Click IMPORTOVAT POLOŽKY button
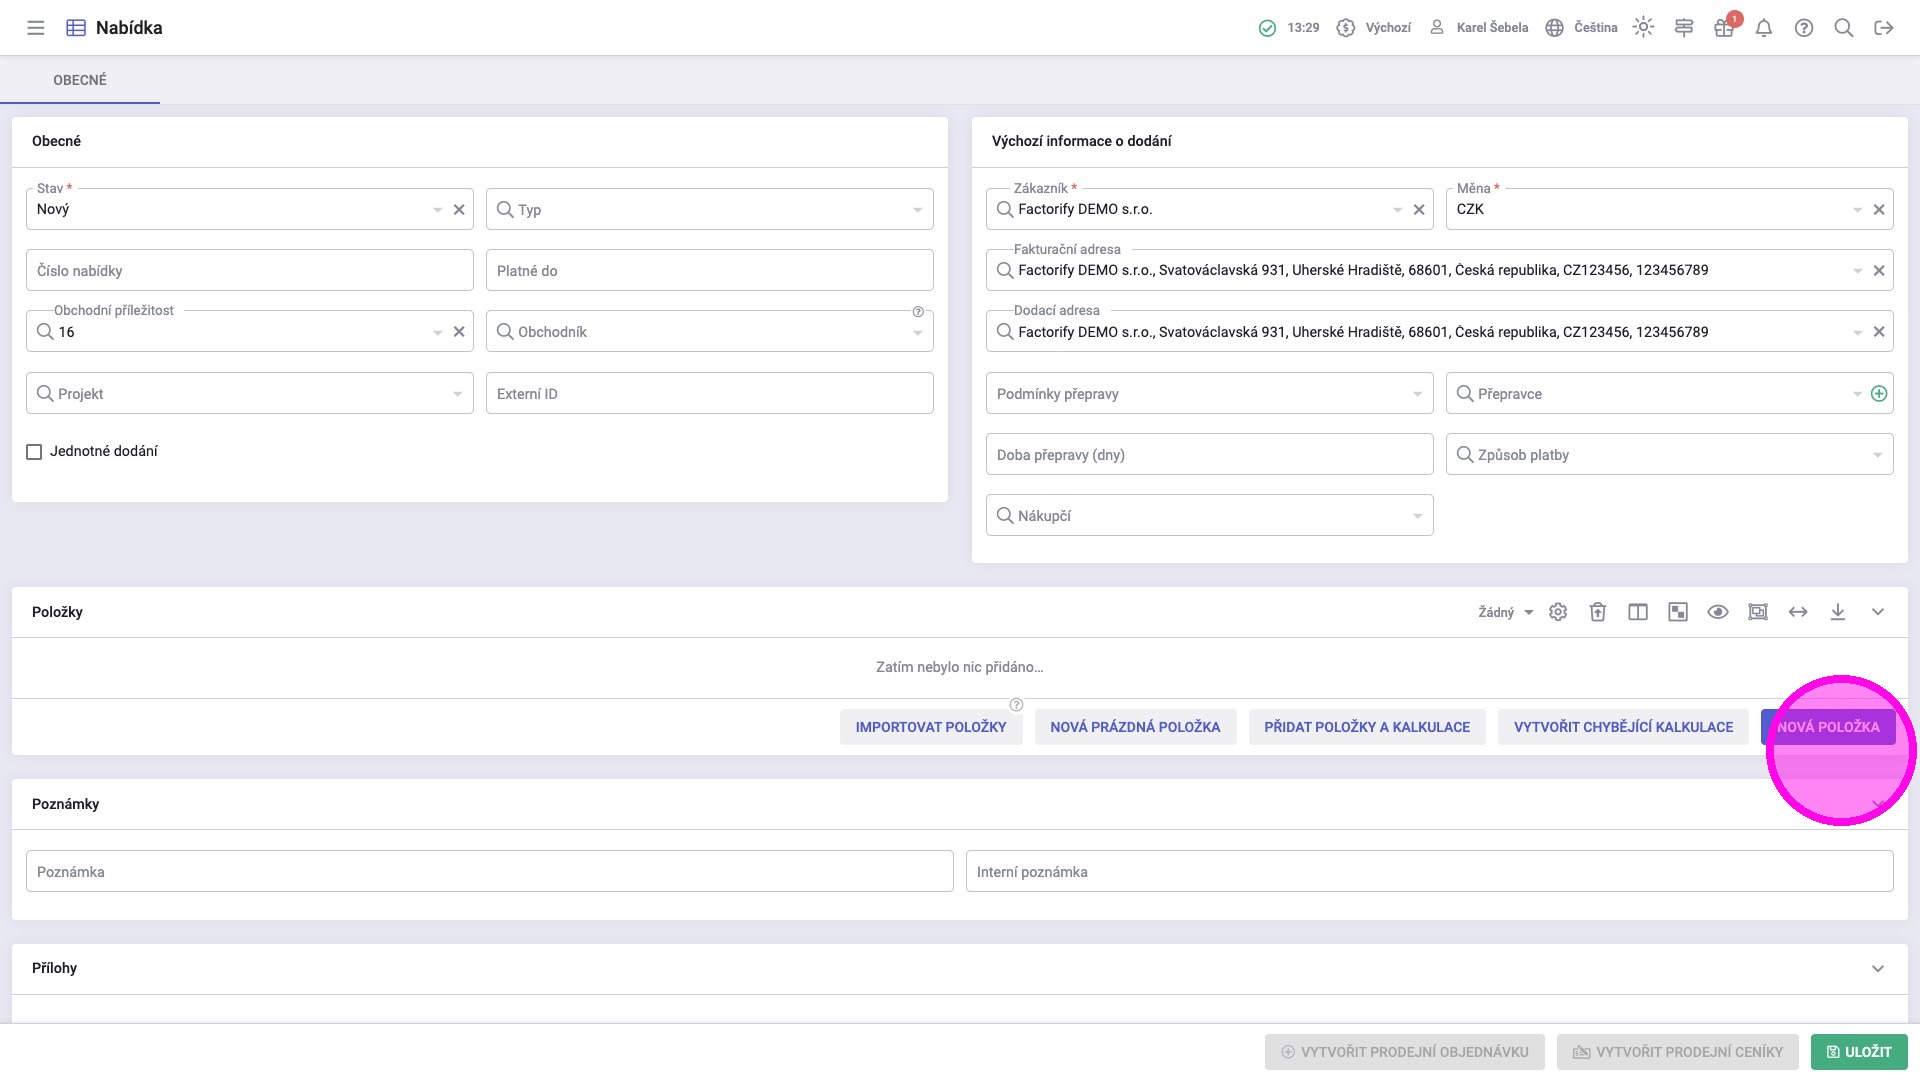Screen dimensions: 1920x1080 930,727
